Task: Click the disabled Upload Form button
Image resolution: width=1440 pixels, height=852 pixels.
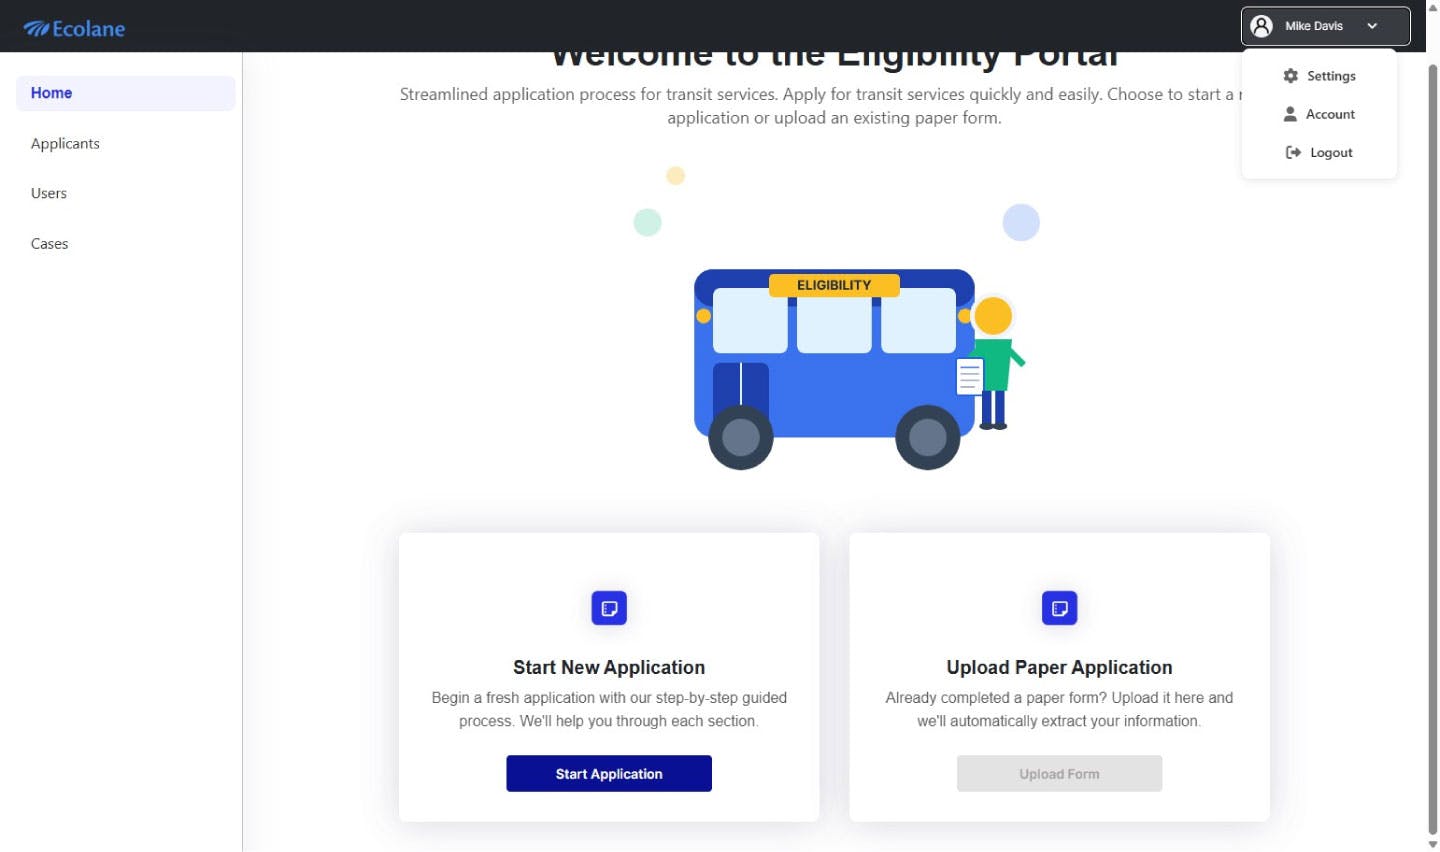Action: point(1059,773)
